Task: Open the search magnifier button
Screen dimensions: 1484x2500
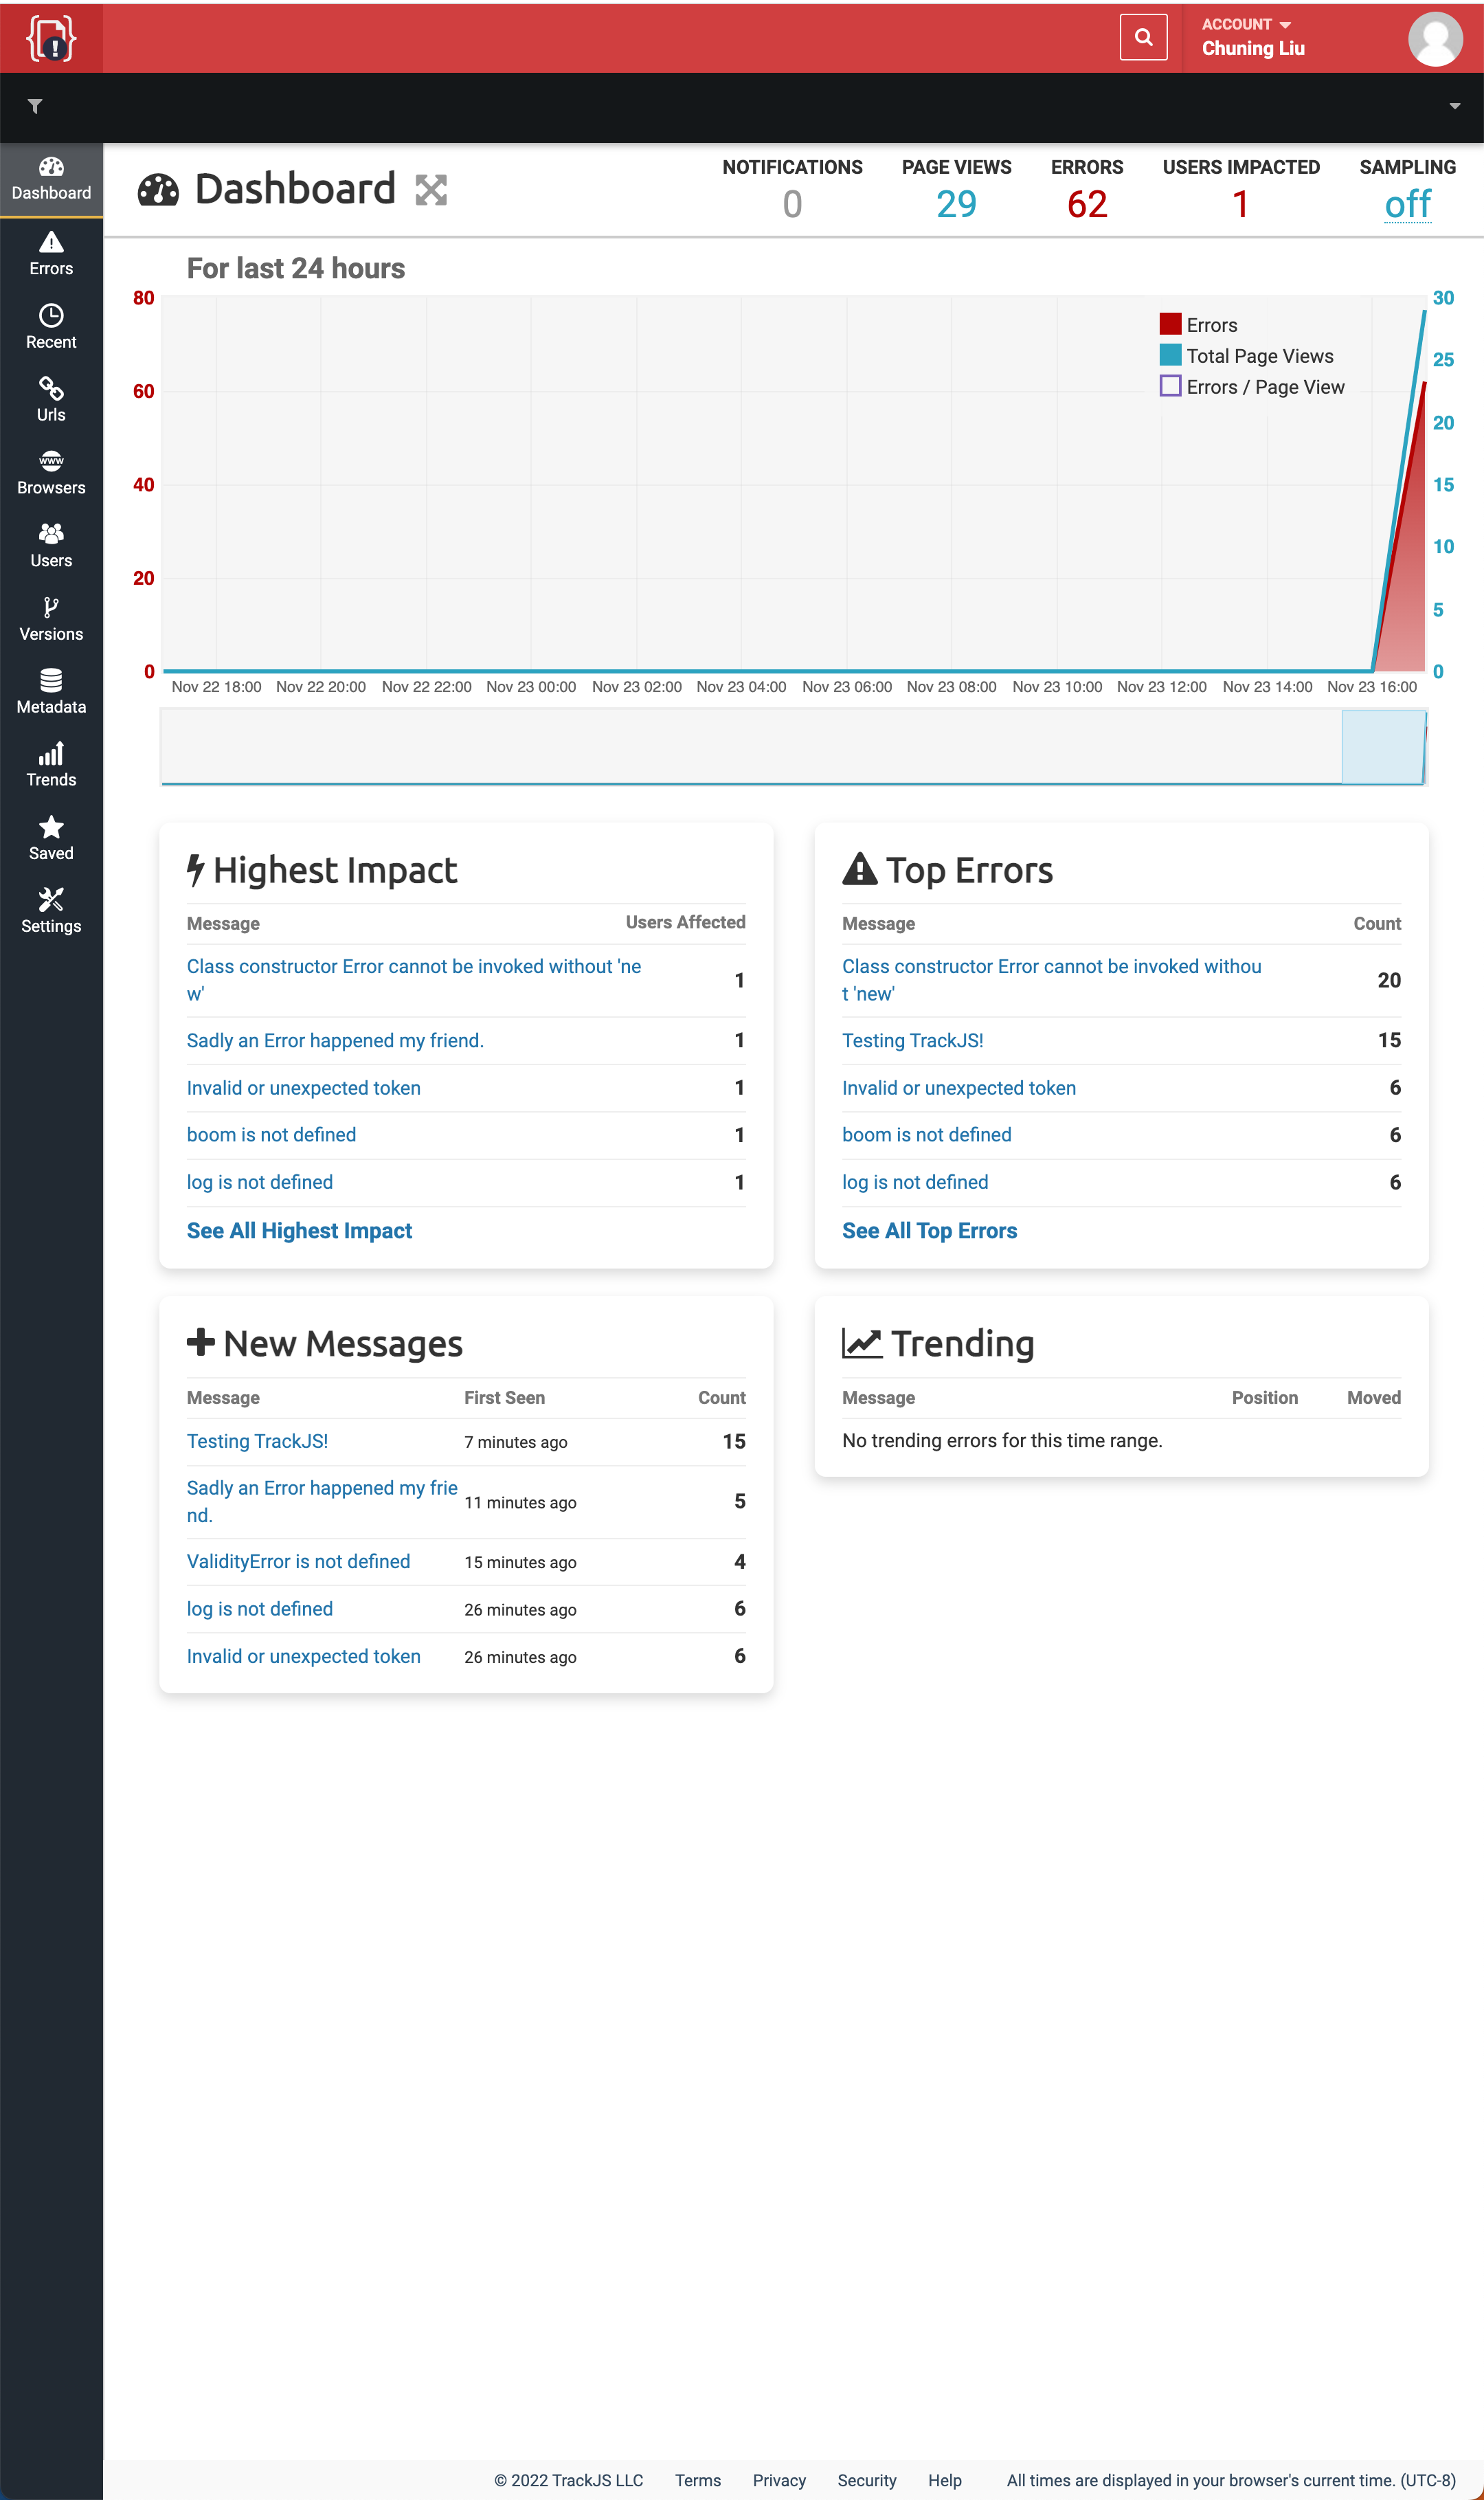Action: point(1143,38)
